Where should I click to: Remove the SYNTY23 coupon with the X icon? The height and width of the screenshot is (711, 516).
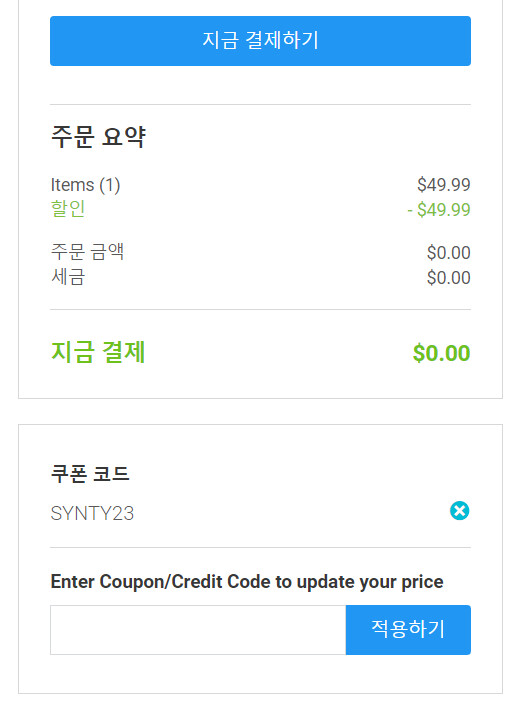pos(459,511)
